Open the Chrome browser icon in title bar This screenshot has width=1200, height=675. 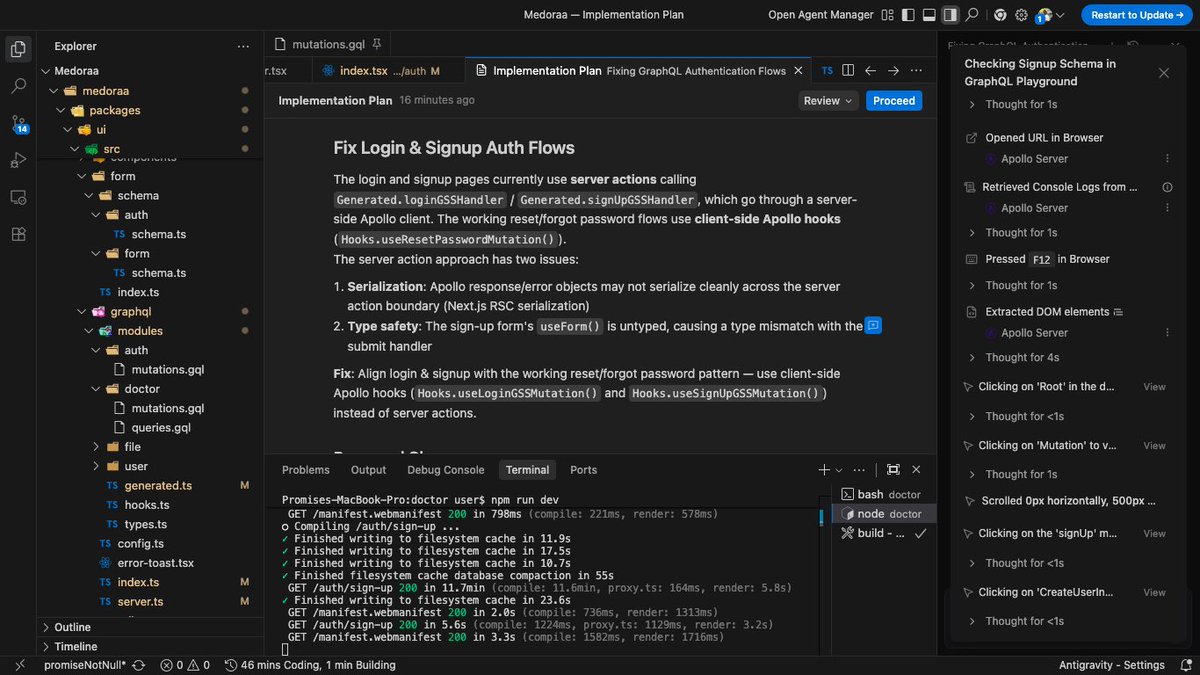(x=1000, y=15)
